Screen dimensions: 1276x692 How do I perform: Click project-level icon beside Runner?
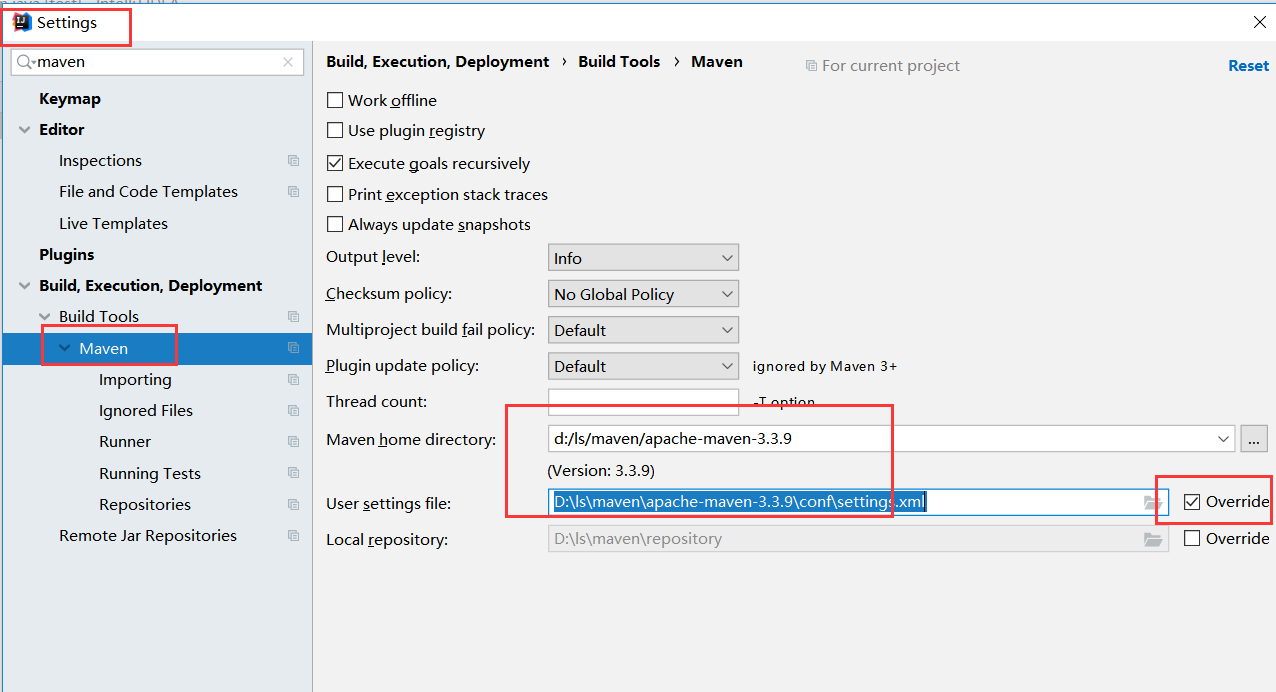tap(293, 442)
